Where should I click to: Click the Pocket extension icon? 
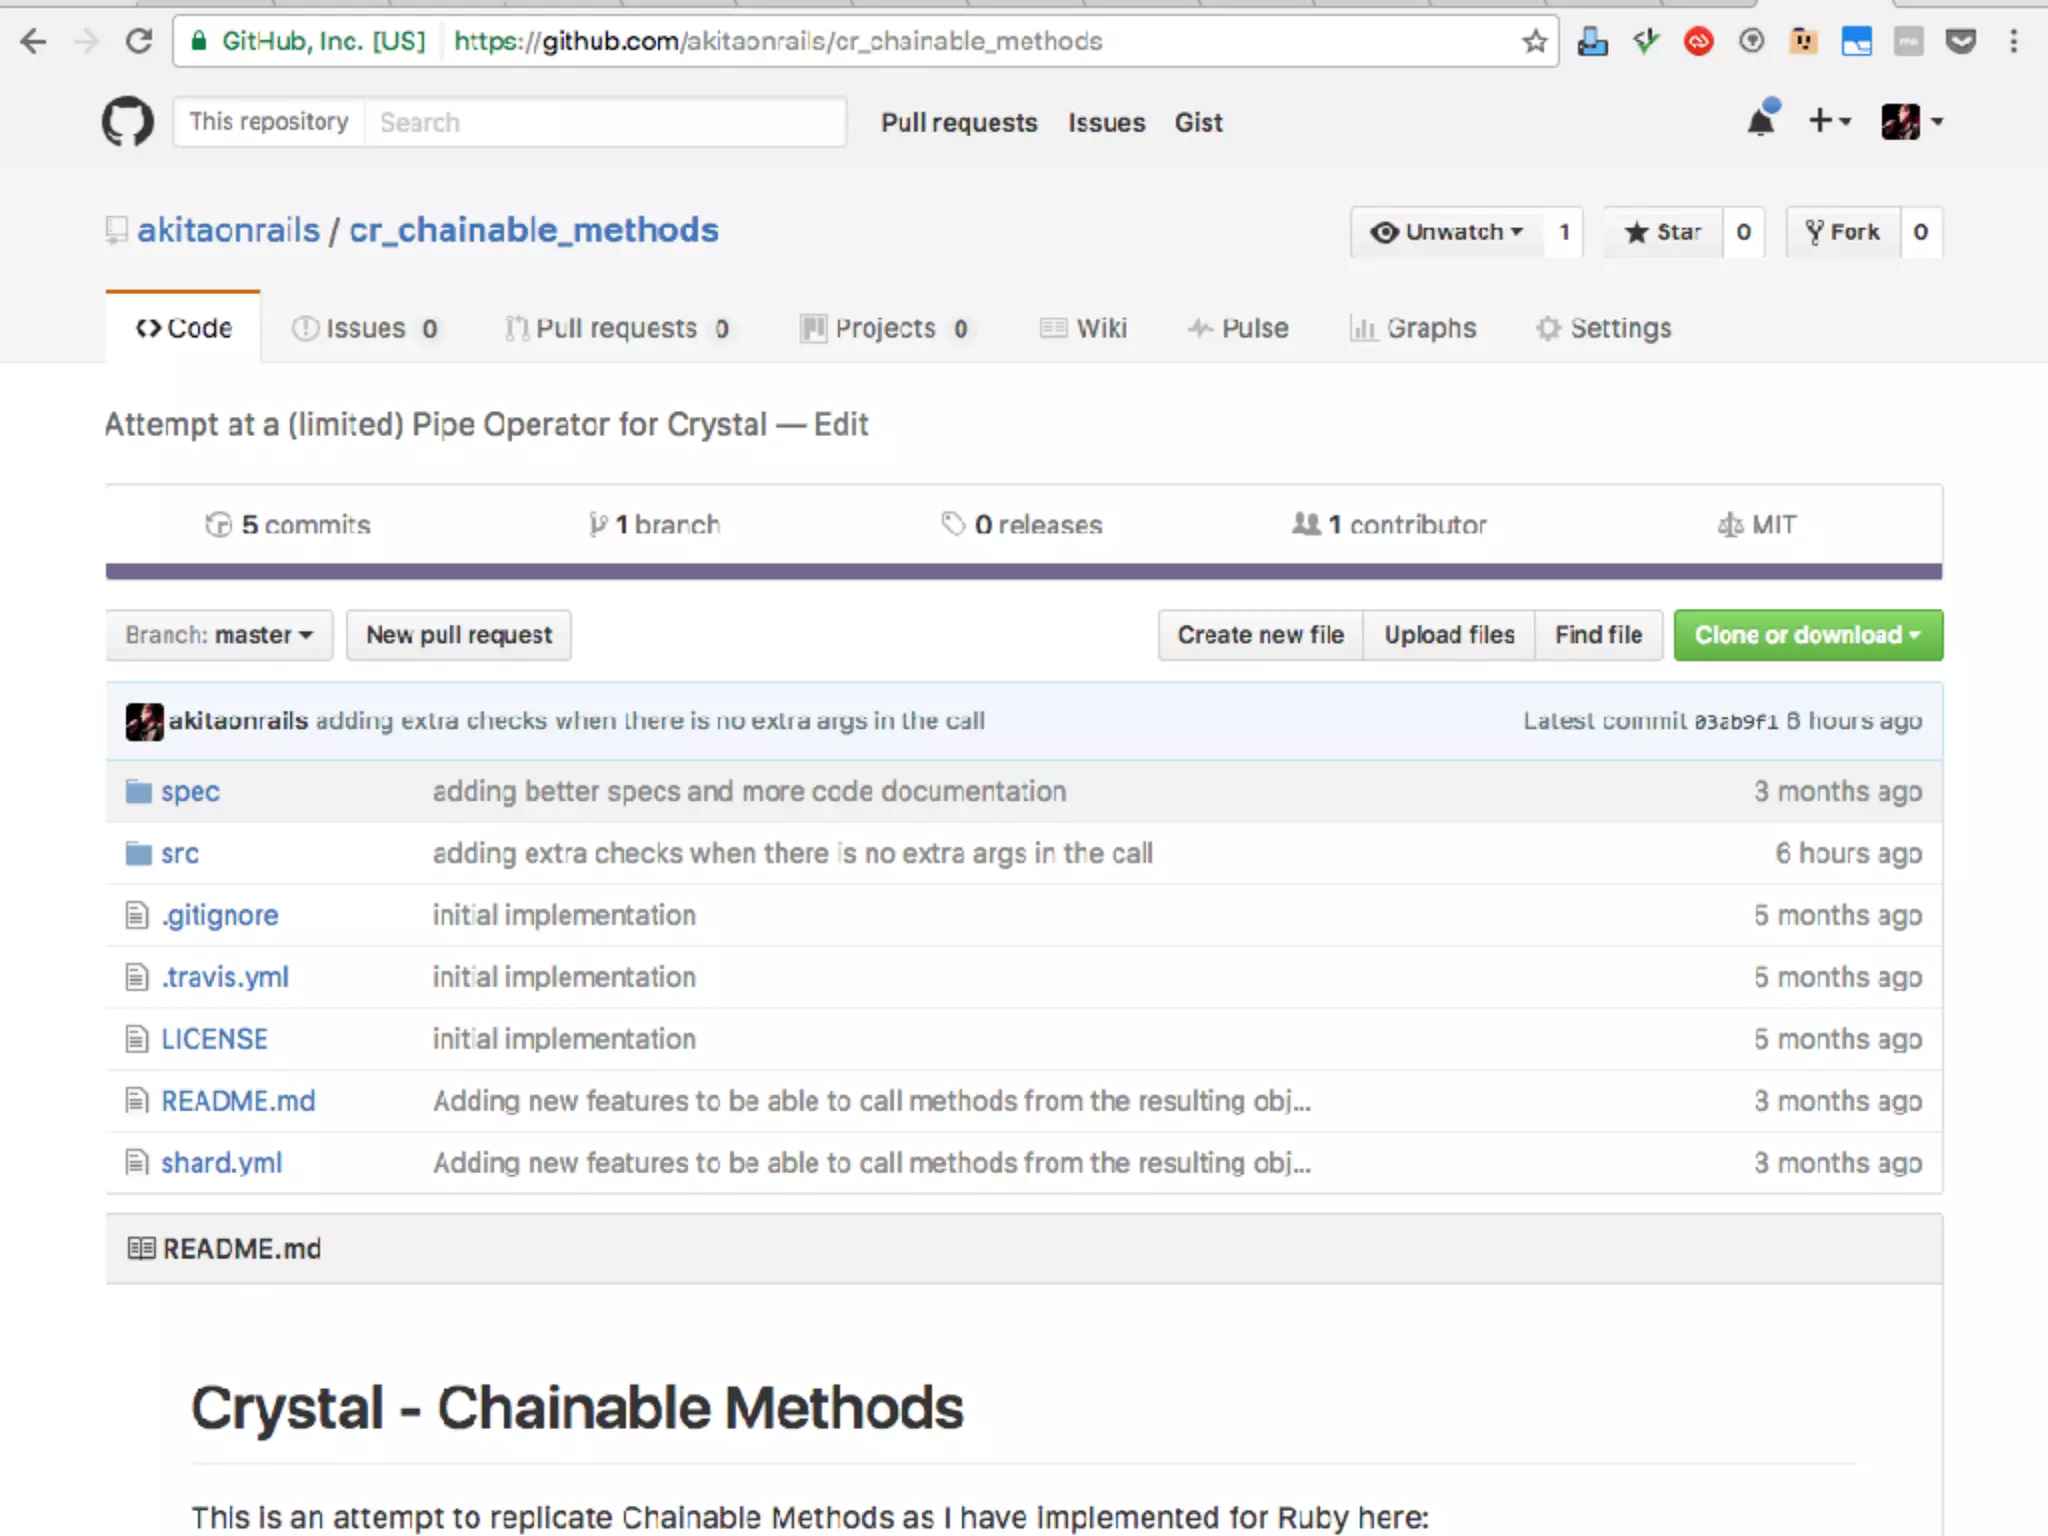tap(1960, 41)
